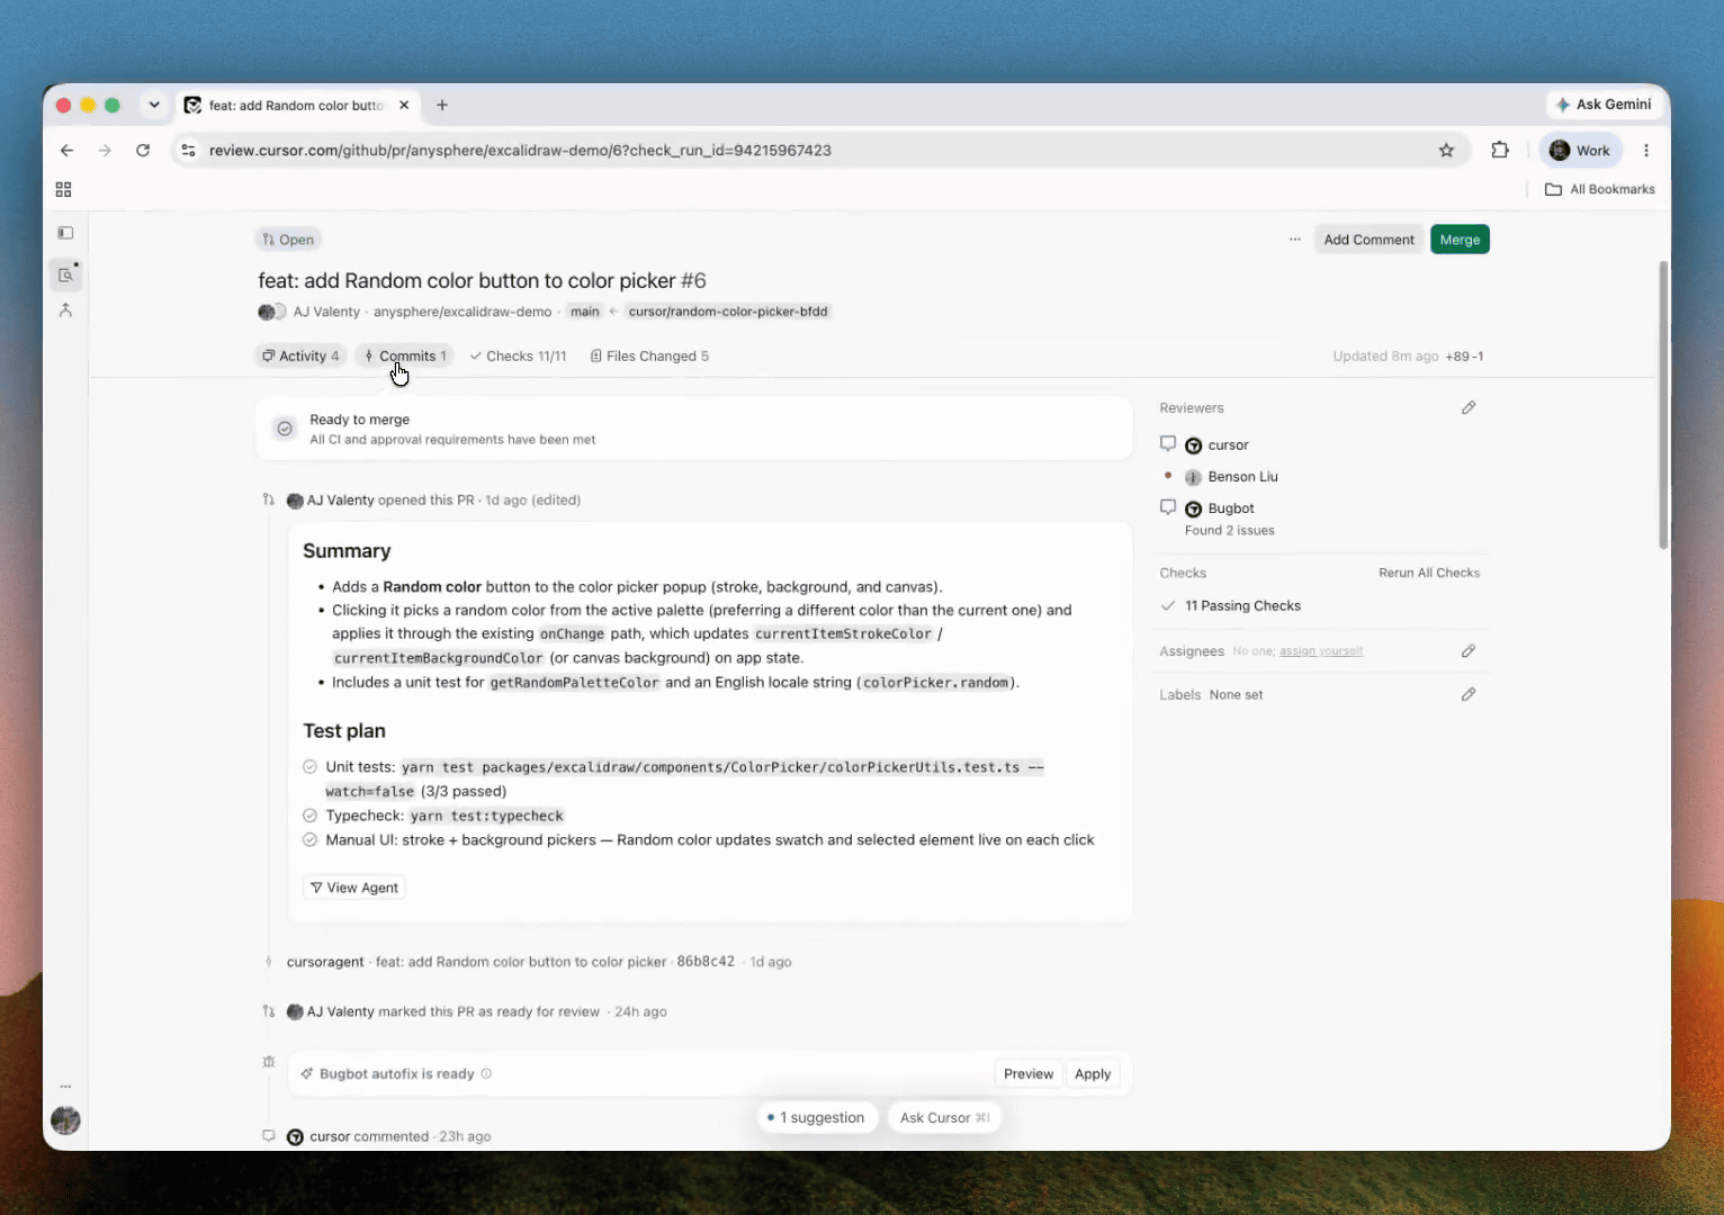
Task: Go back to the previous page
Action: (67, 150)
